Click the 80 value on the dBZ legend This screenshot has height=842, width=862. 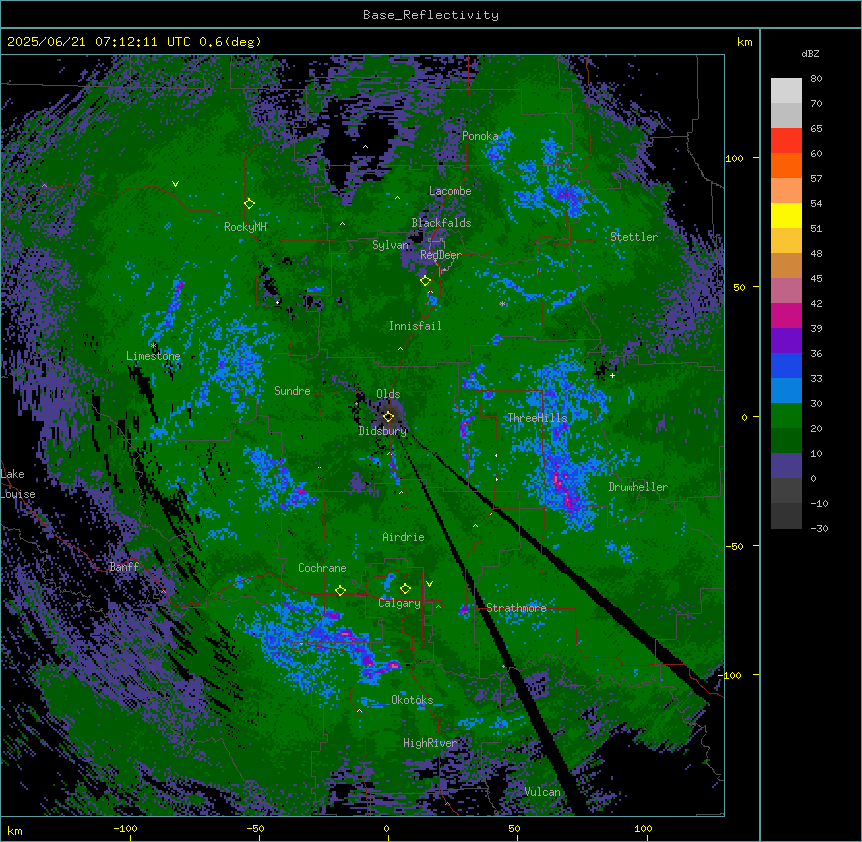point(816,79)
